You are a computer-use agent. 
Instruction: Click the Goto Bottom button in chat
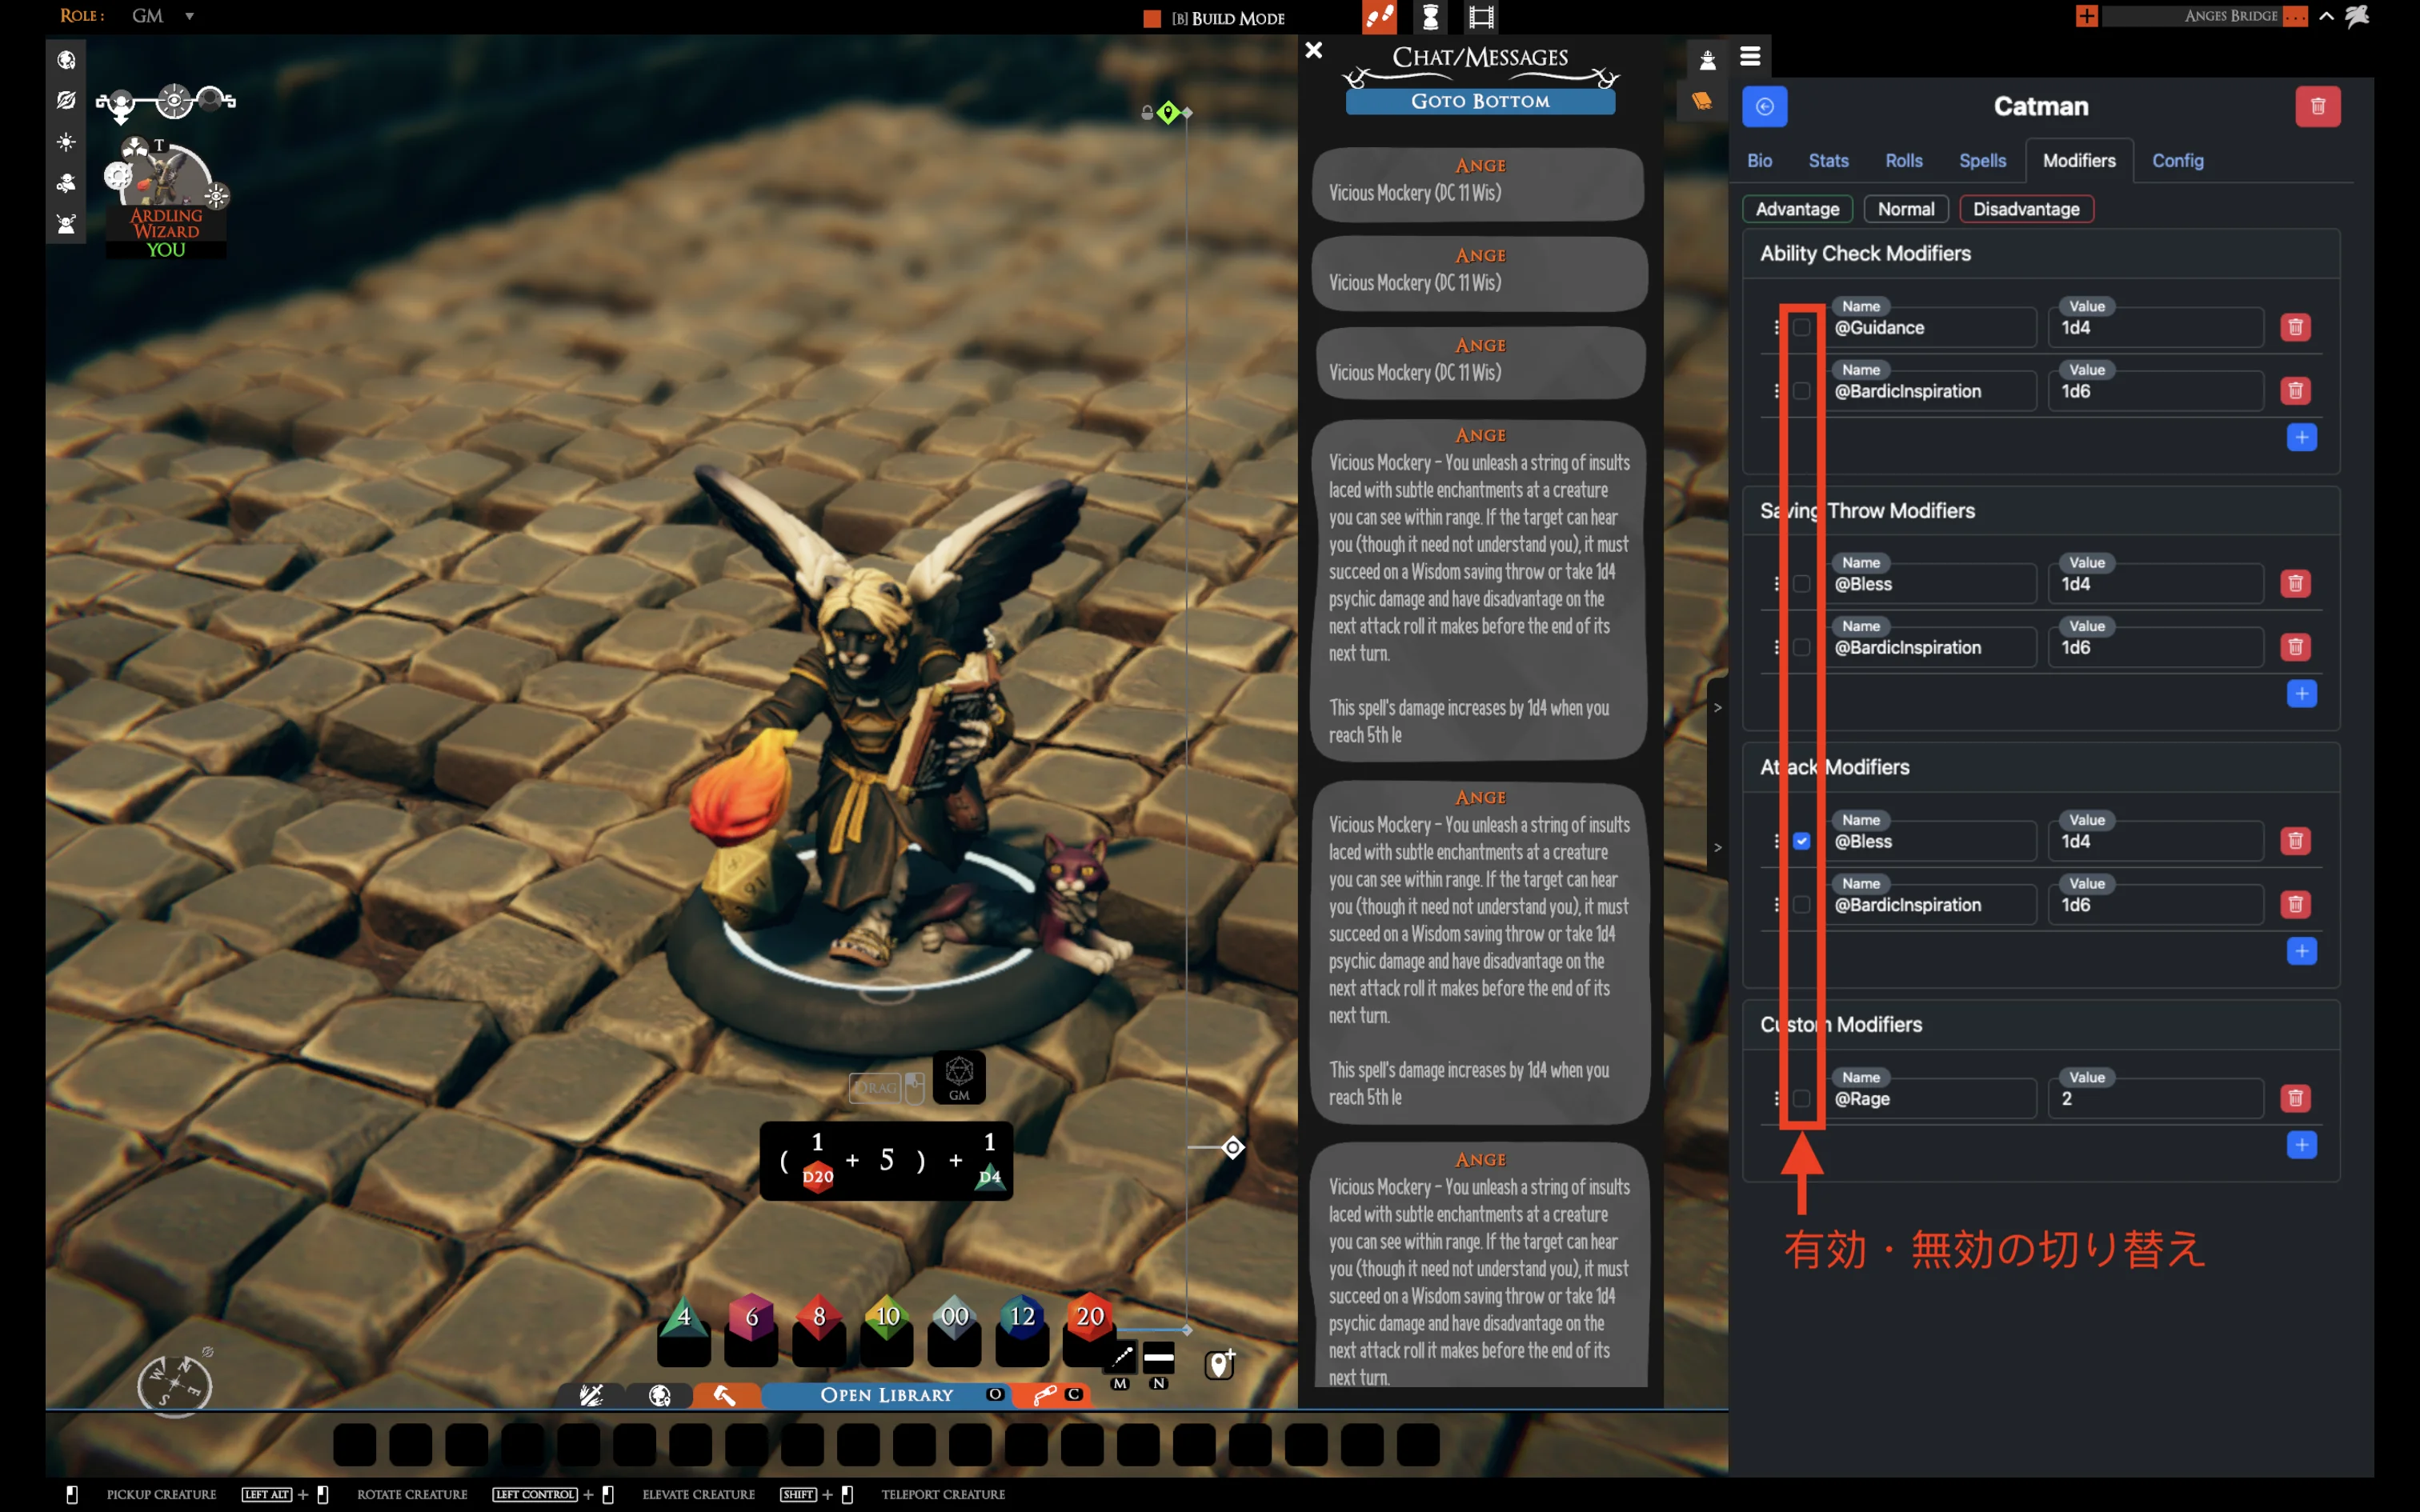(x=1480, y=100)
